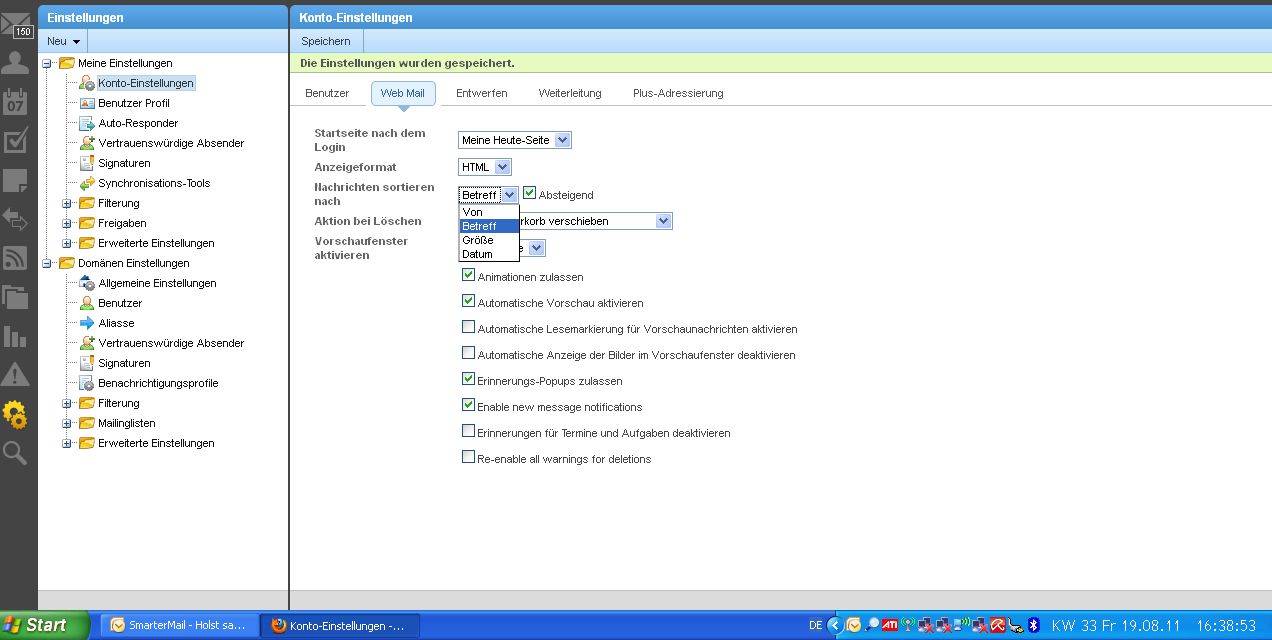Open the reports bar chart icon
This screenshot has height=640, width=1272.
click(15, 336)
